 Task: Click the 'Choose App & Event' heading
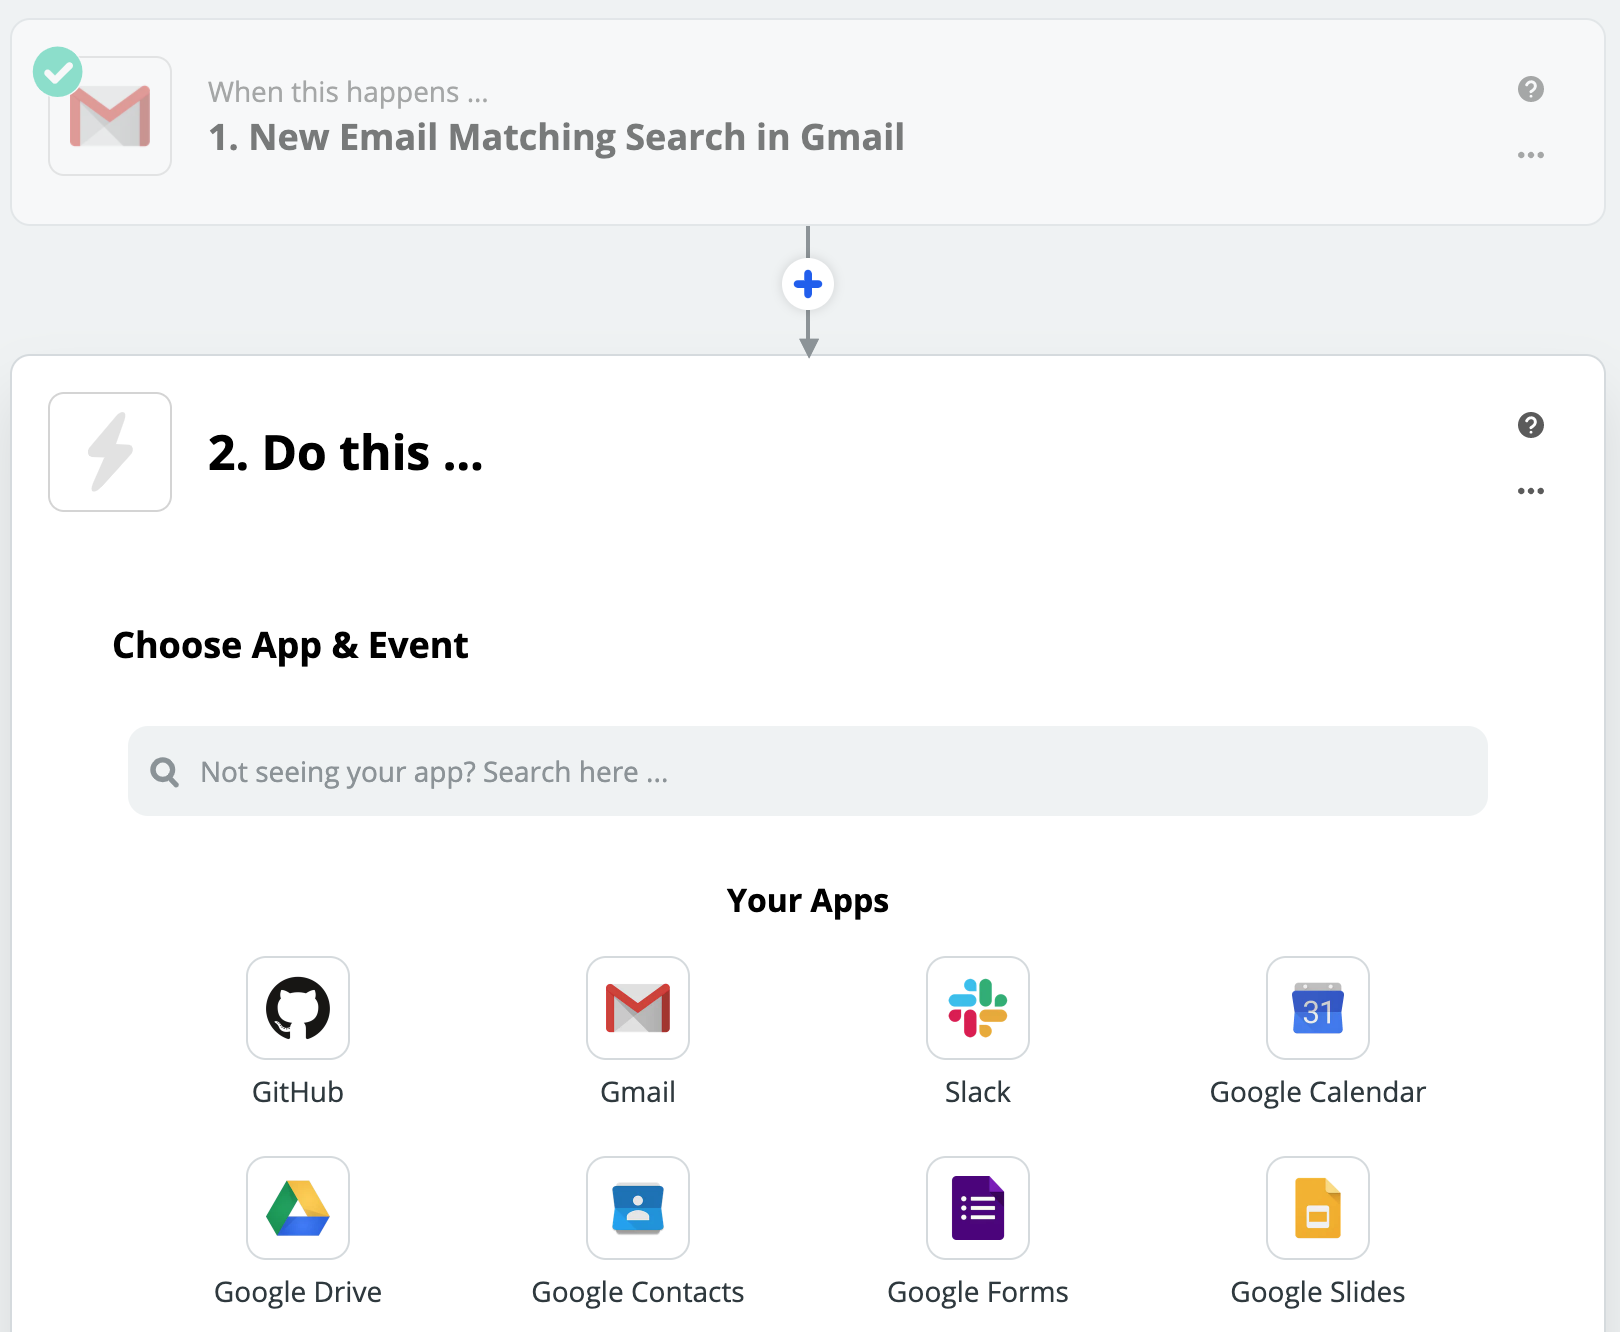(x=290, y=646)
